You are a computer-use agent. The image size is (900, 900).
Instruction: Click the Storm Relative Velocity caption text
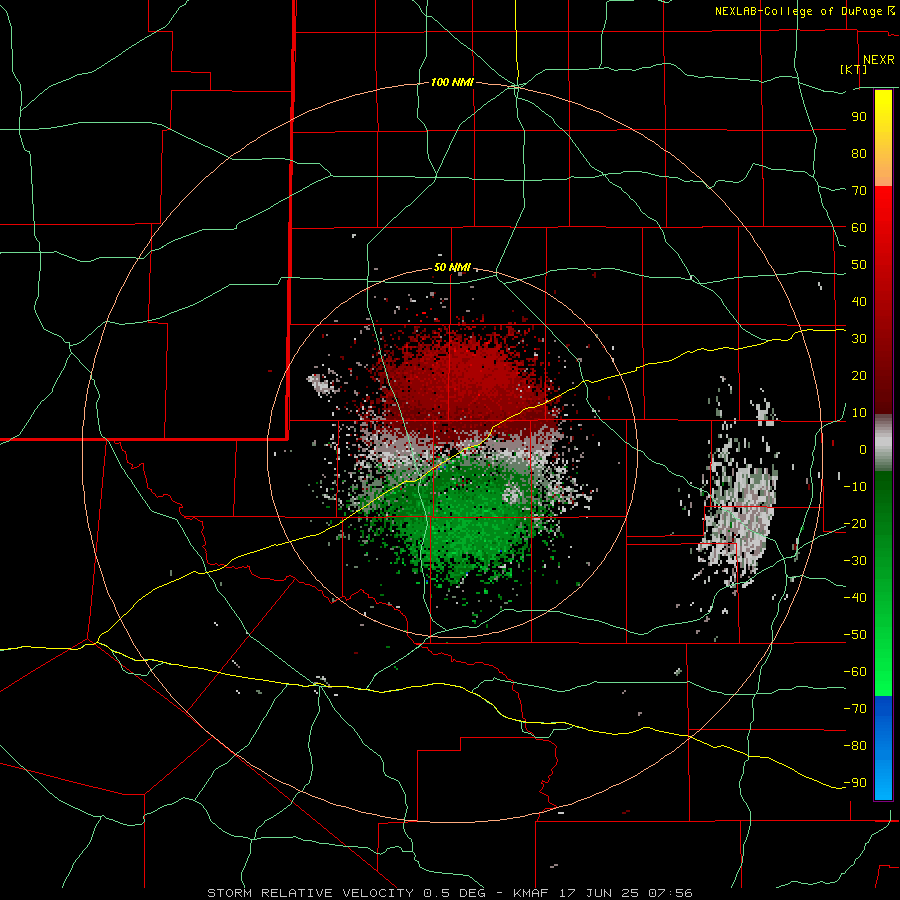tap(449, 893)
